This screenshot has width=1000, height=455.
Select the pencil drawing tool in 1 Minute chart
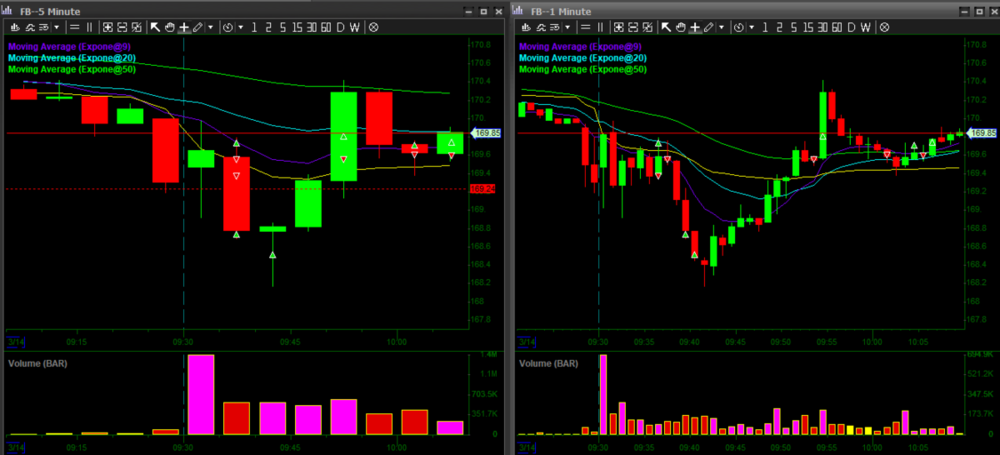click(x=709, y=27)
